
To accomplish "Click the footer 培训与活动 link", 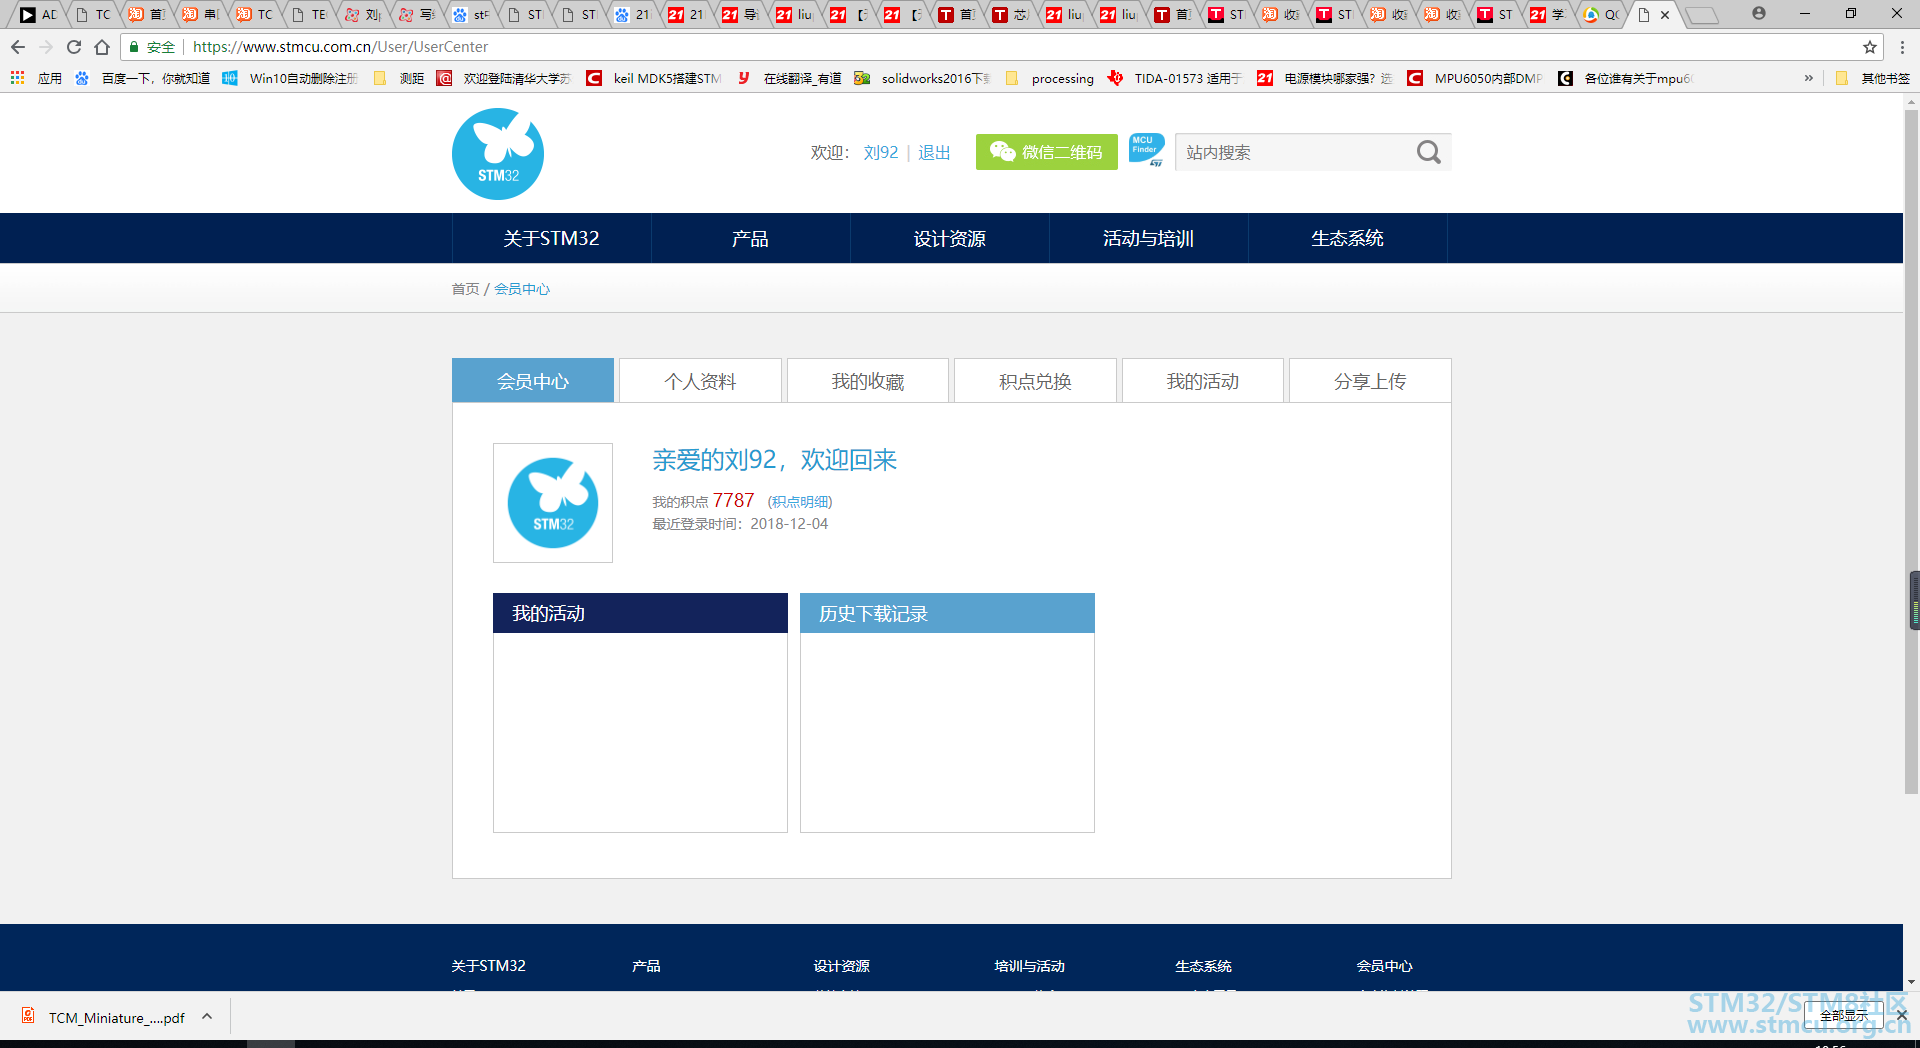I will (x=1029, y=966).
